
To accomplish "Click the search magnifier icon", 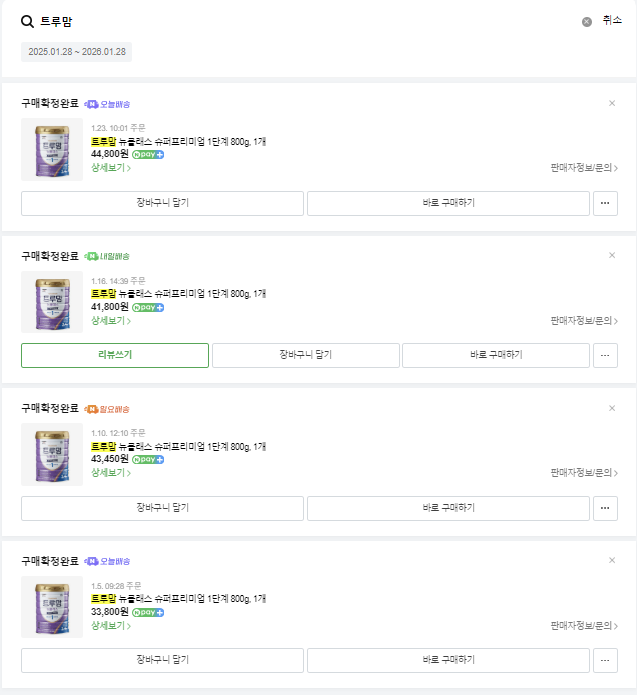I will point(28,21).
